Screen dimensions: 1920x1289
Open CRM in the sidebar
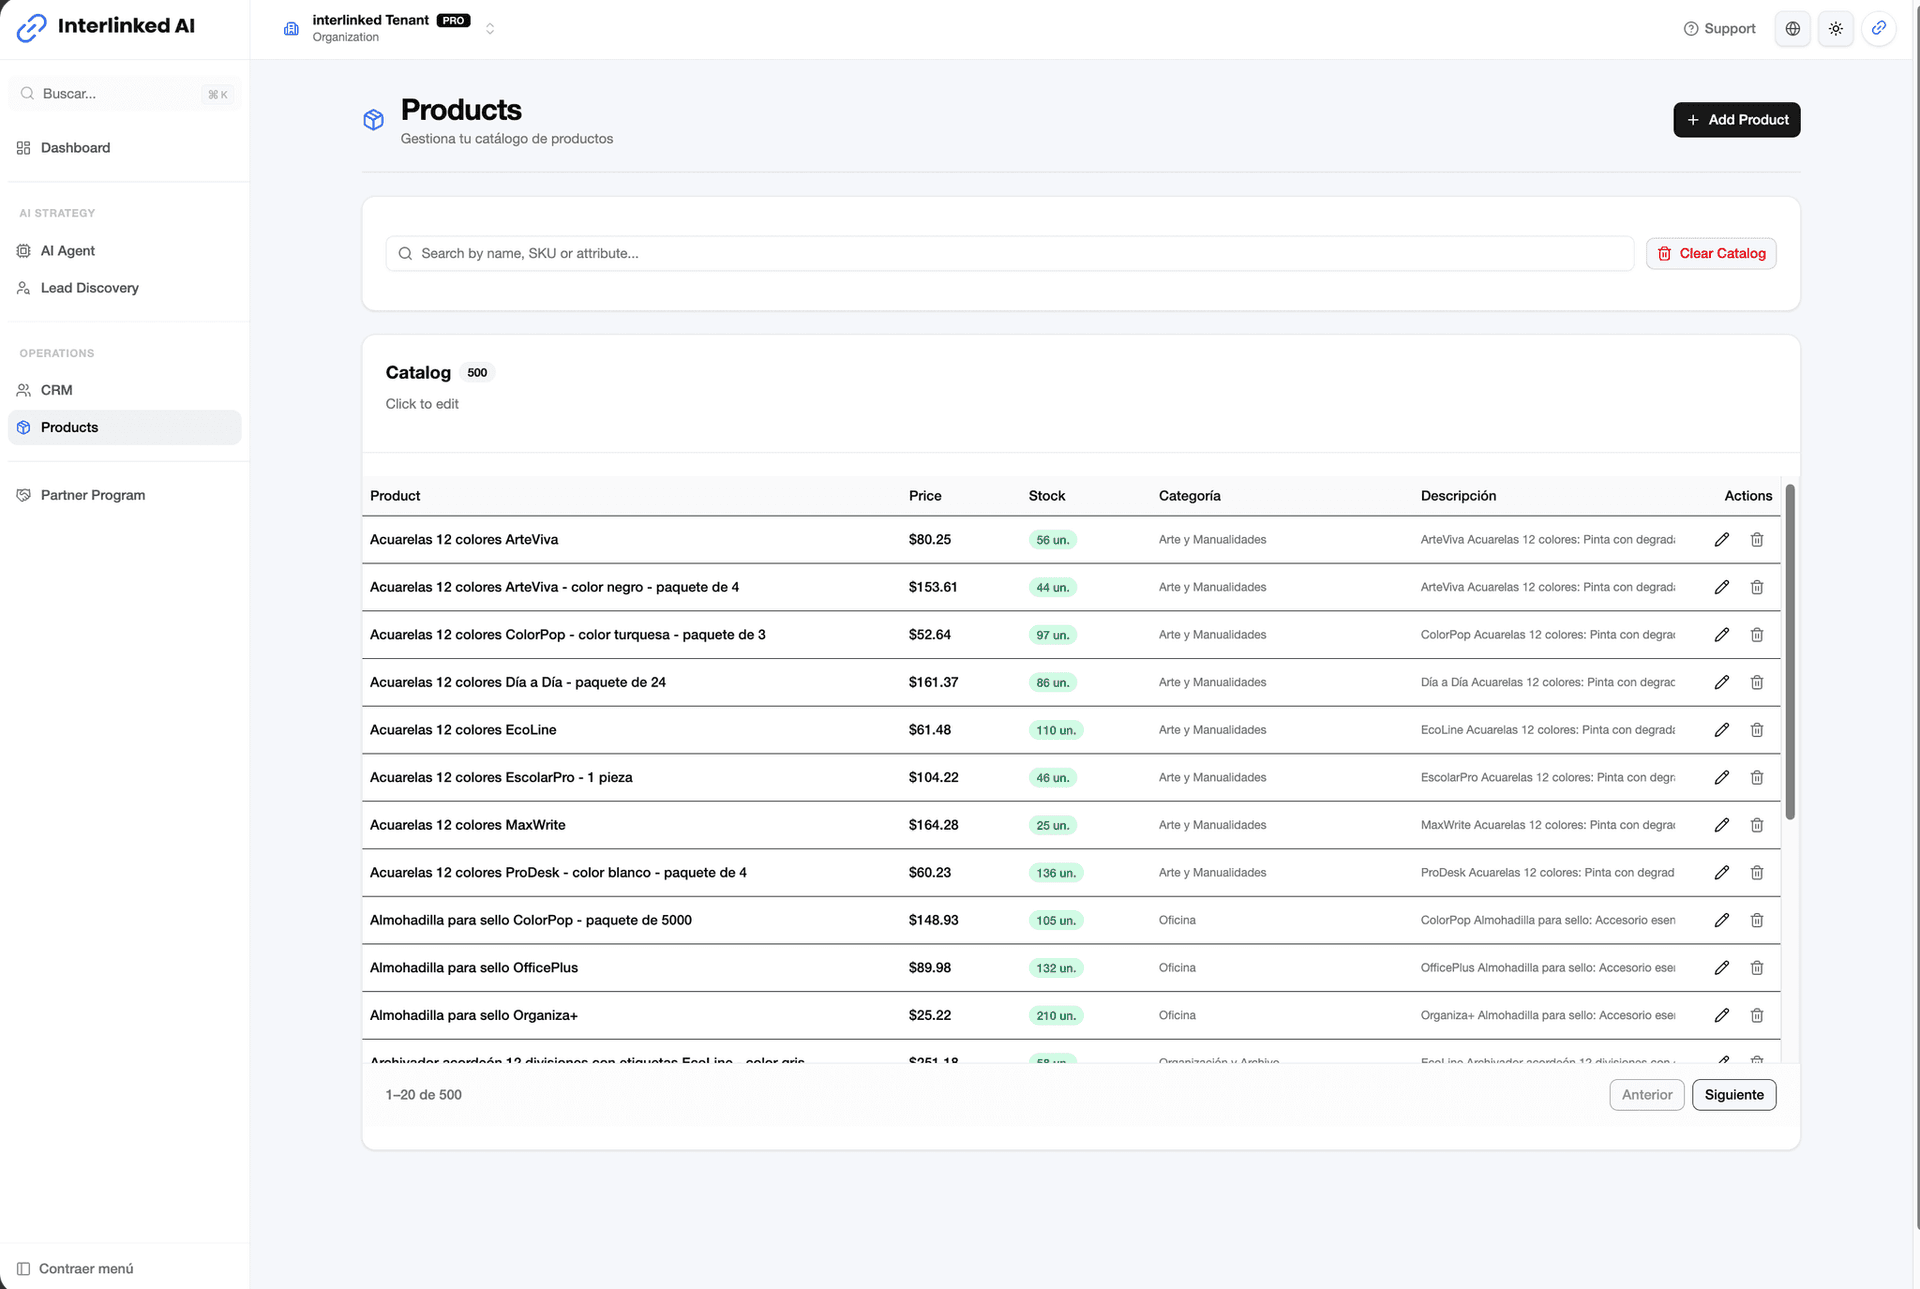point(125,390)
